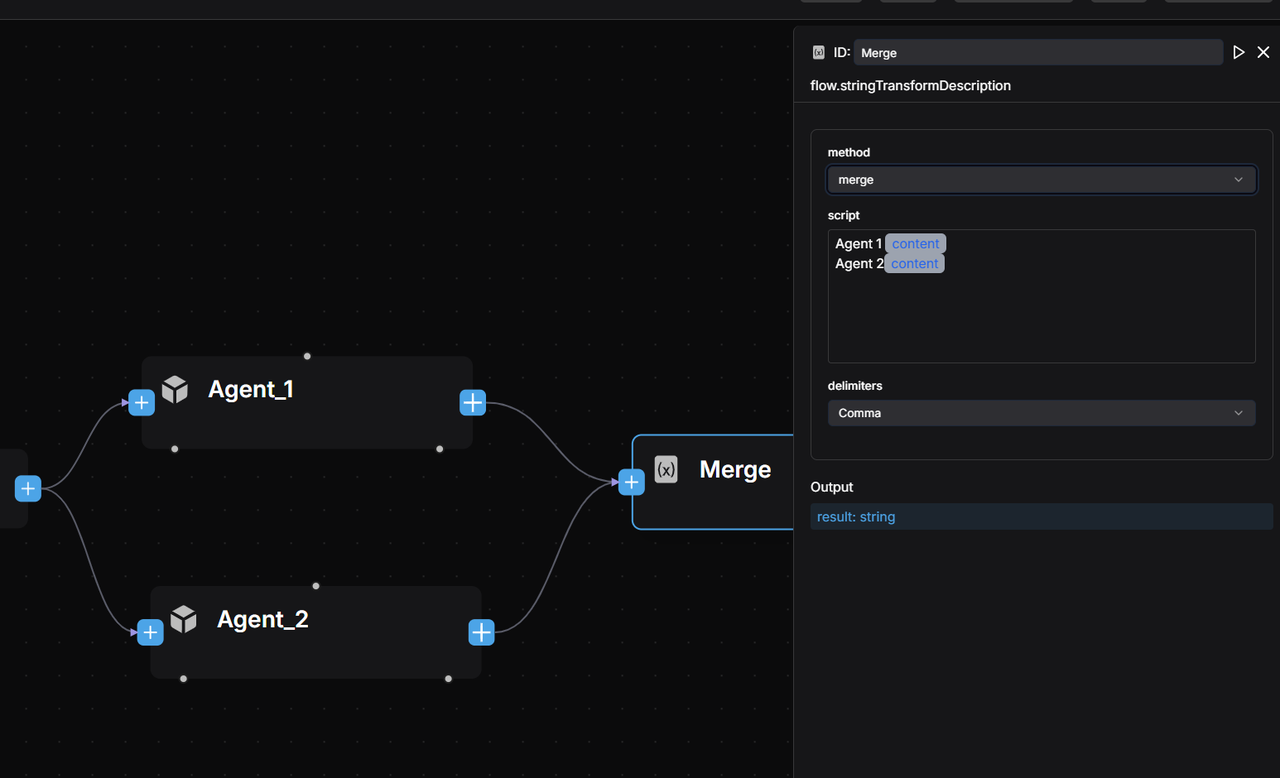The image size is (1280, 778).
Task: Click the plus input connector on Merge node
Action: click(631, 481)
